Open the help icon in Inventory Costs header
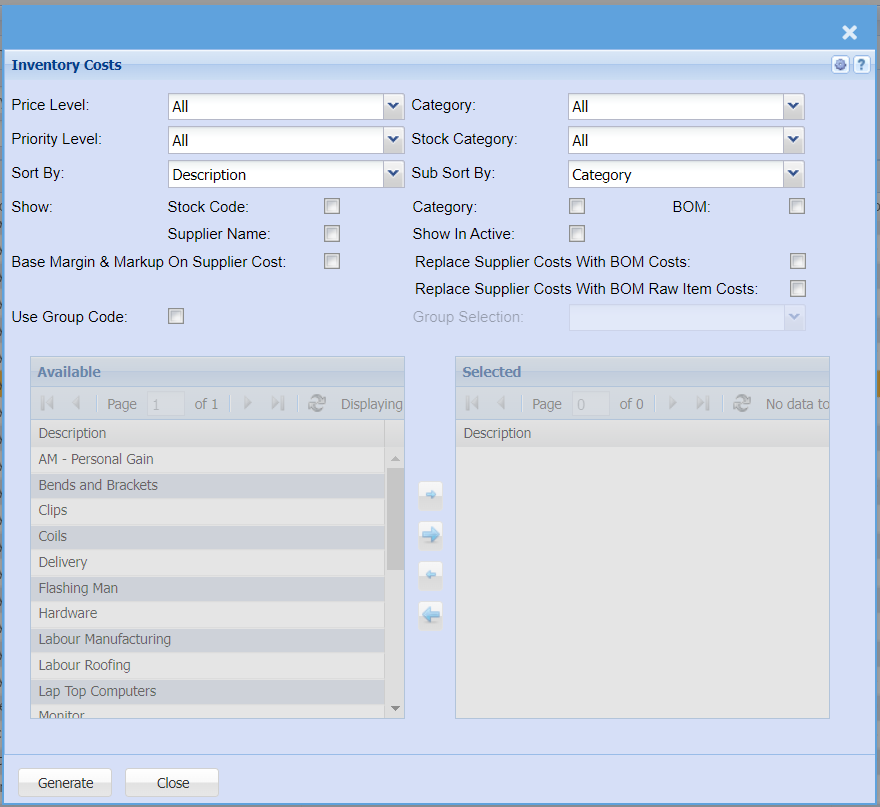 click(x=861, y=65)
